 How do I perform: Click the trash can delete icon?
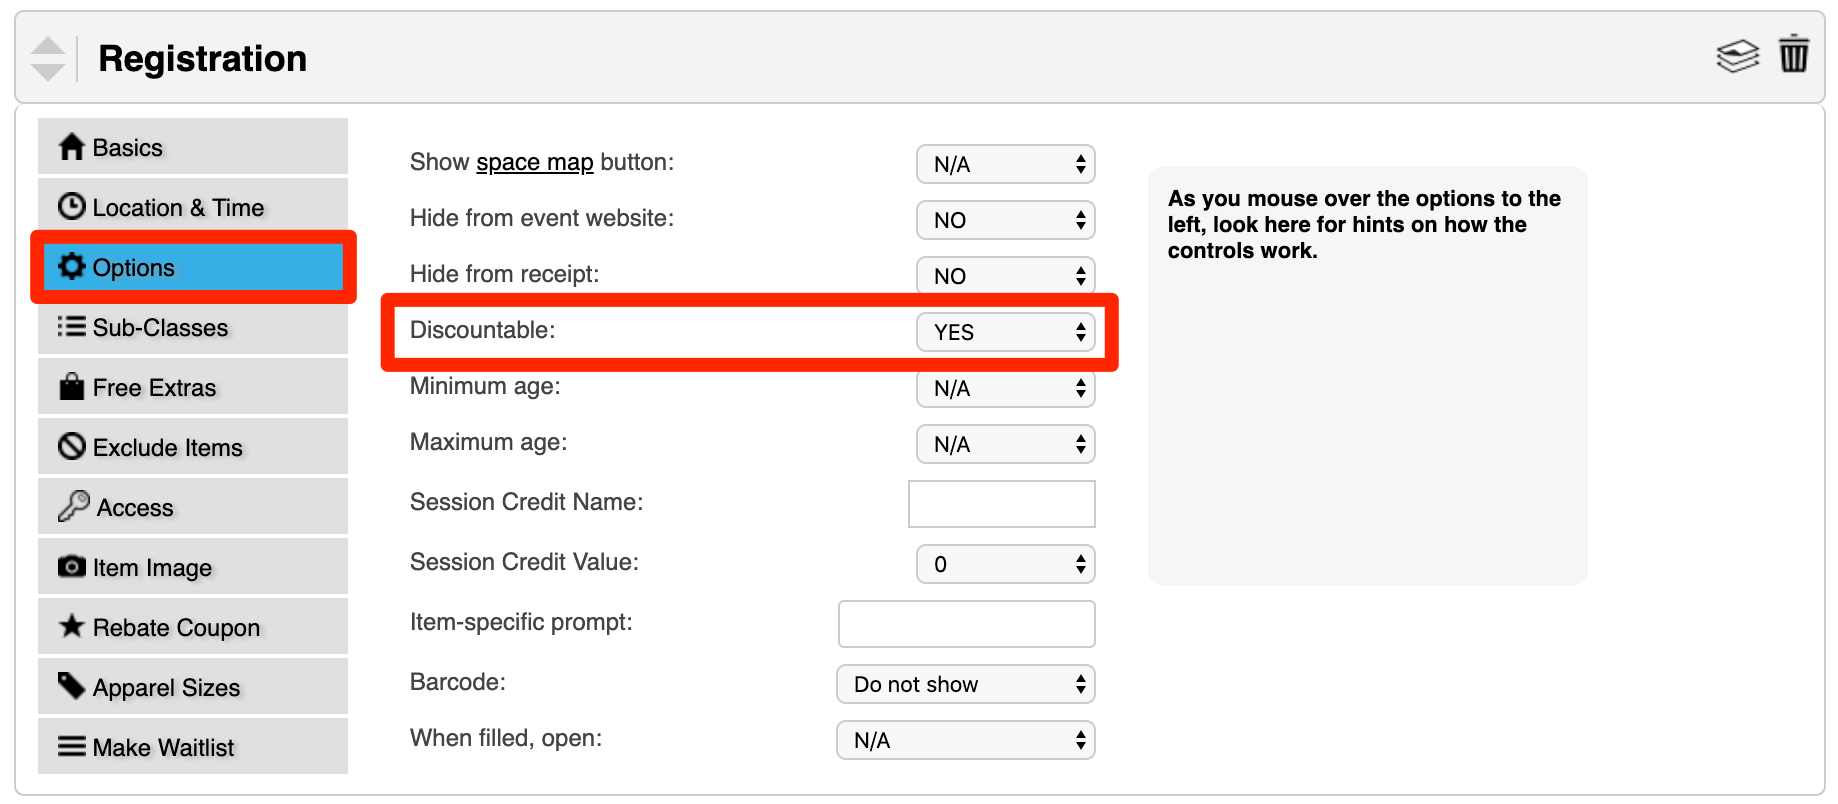tap(1793, 54)
